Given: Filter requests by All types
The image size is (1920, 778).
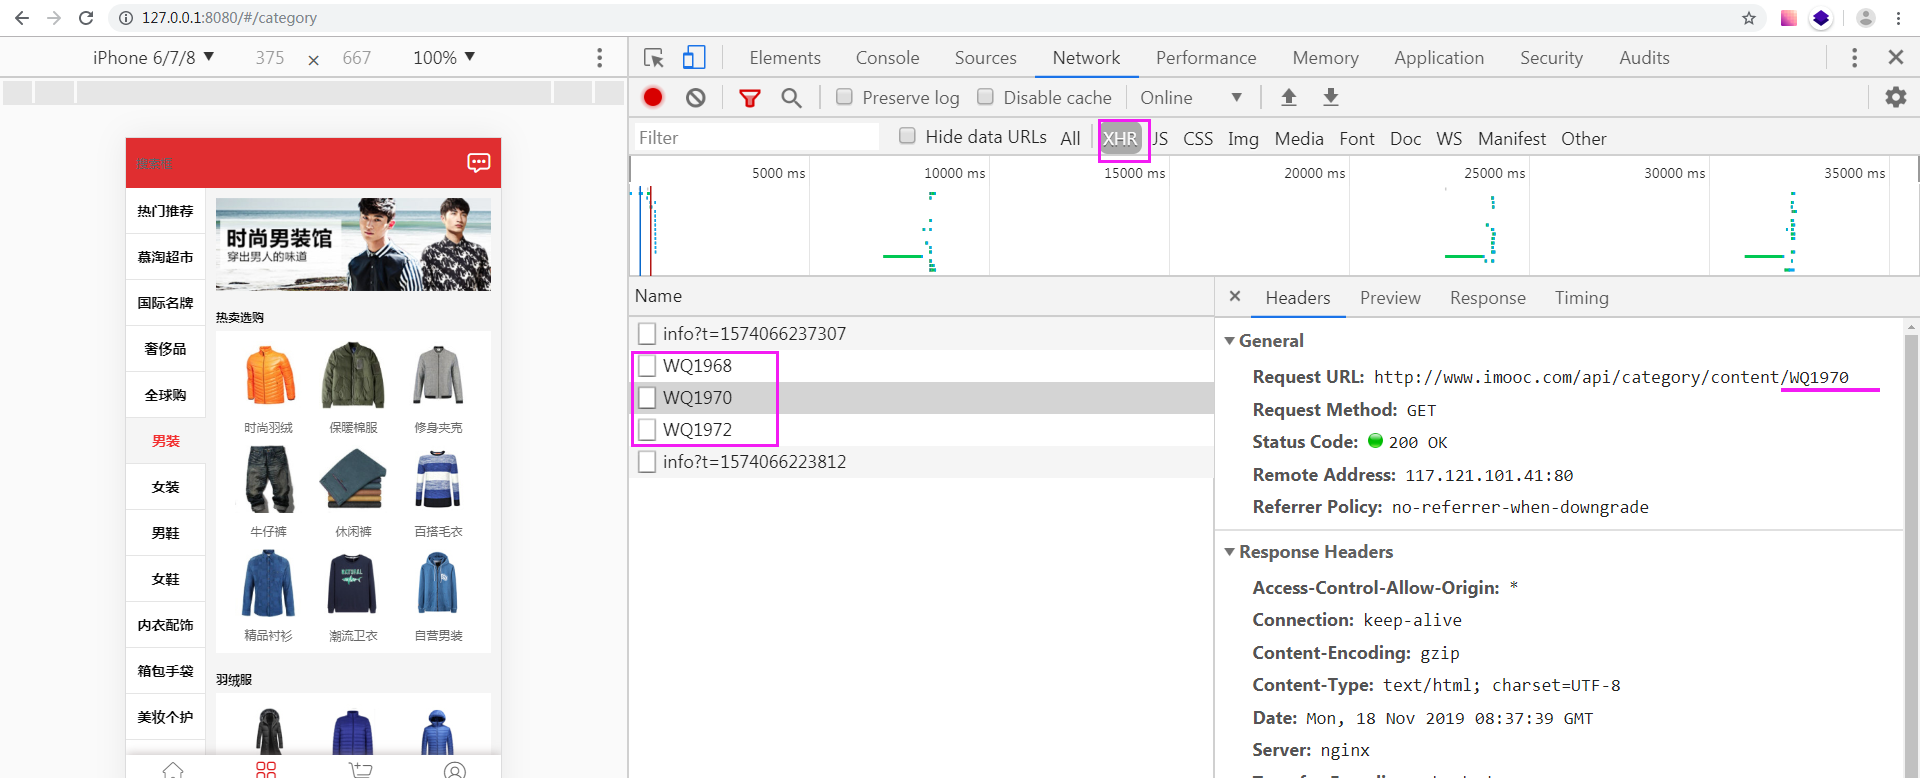Looking at the screenshot, I should (x=1070, y=139).
